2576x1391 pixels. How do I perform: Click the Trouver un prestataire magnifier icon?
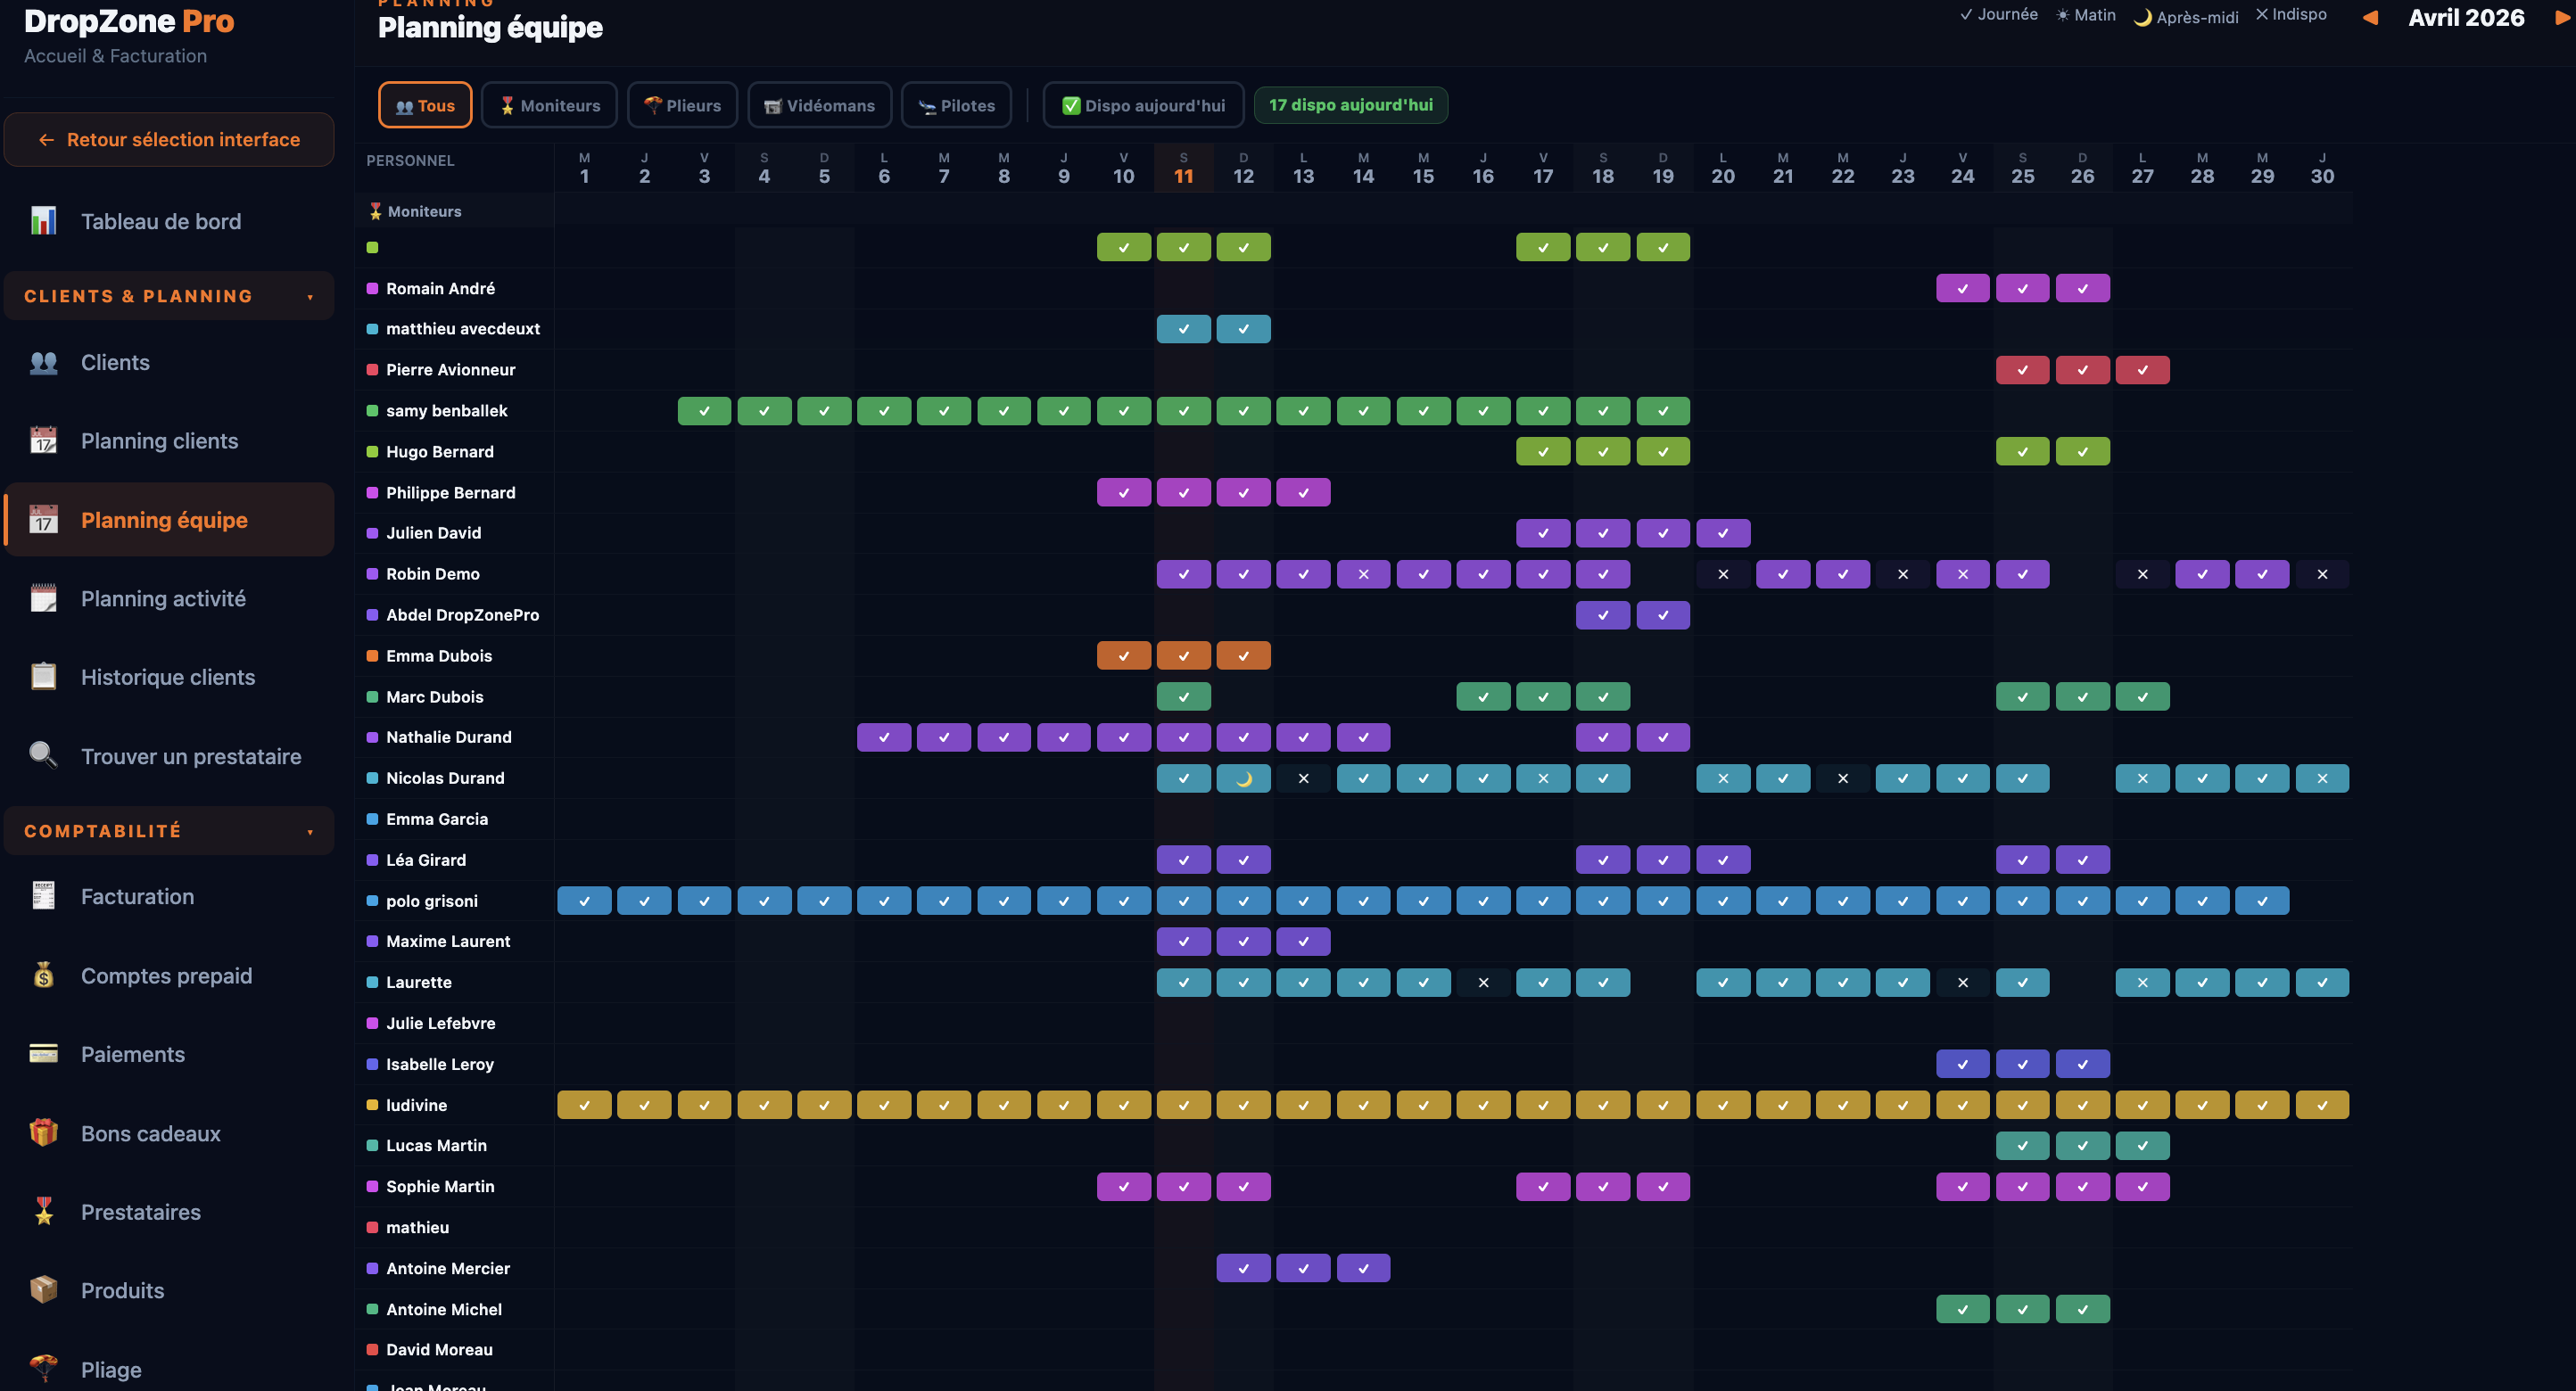(43, 756)
